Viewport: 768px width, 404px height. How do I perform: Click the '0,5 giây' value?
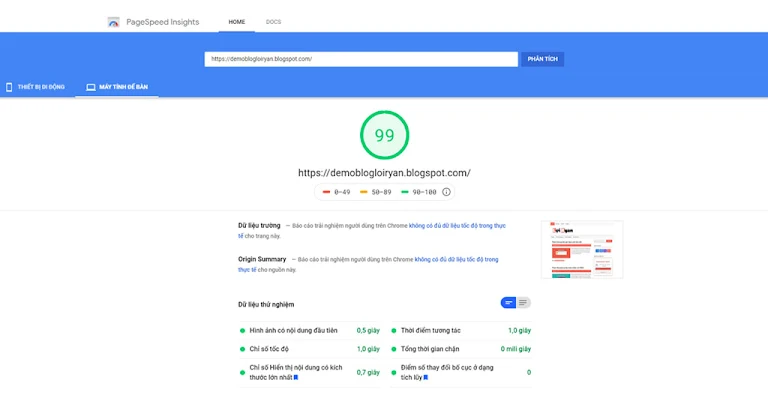[x=368, y=331]
